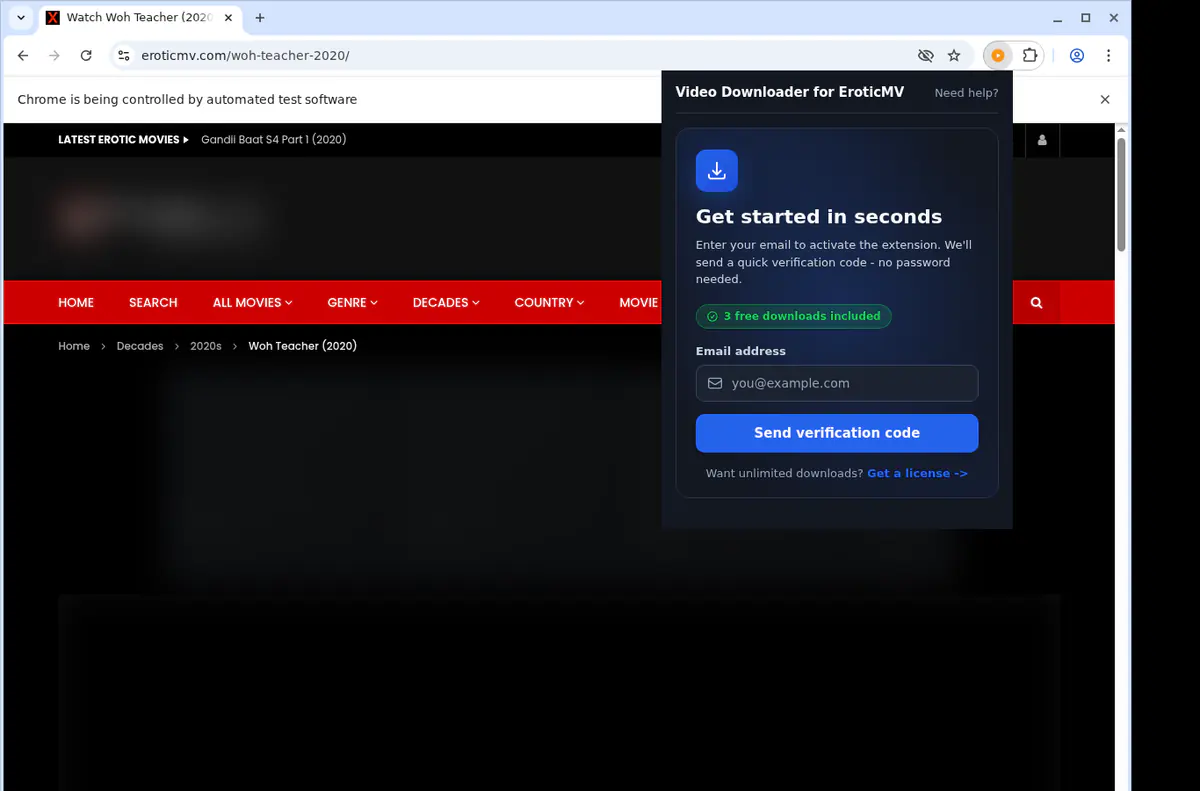Screen dimensions: 1200x791
Task: Open a new browser tab
Action: point(260,18)
